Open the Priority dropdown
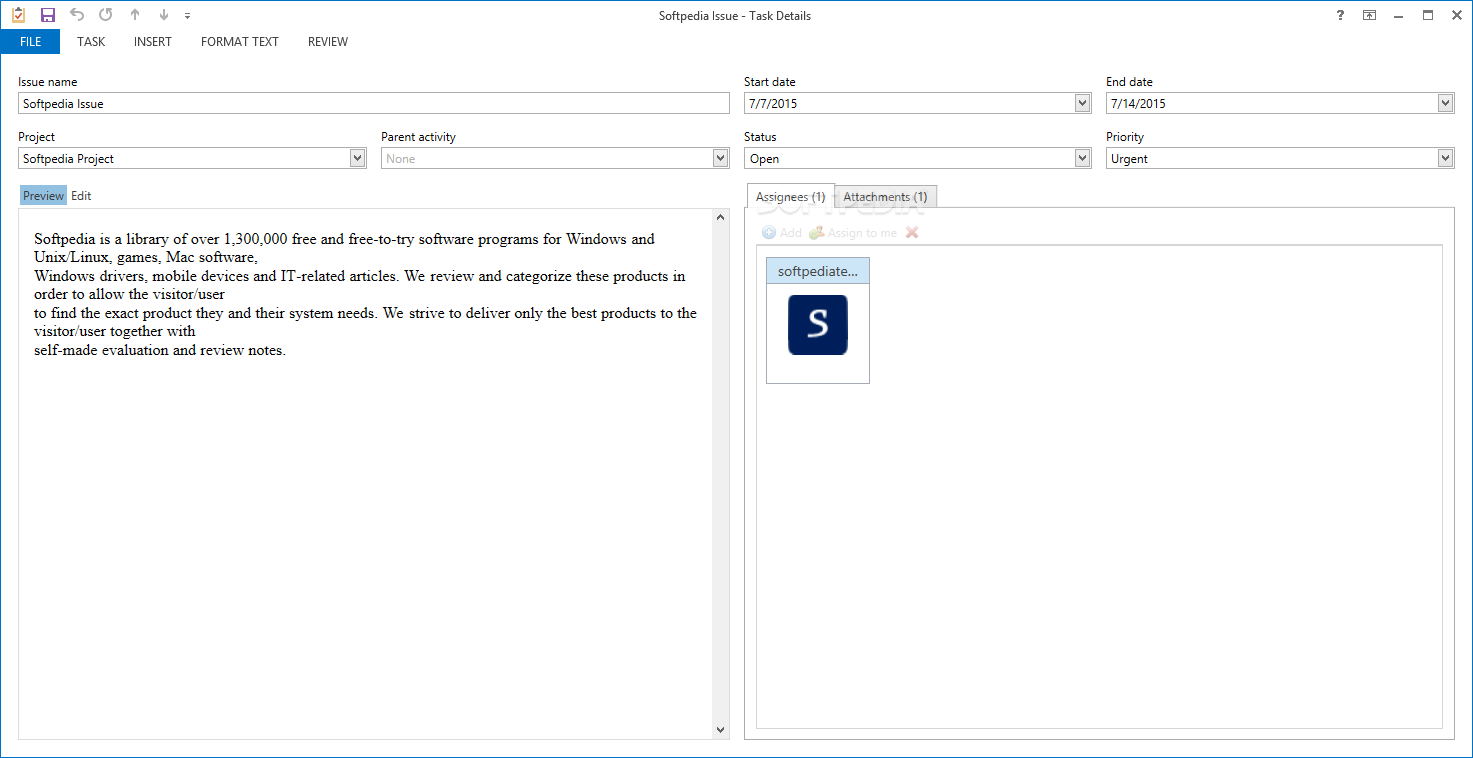 point(1445,158)
